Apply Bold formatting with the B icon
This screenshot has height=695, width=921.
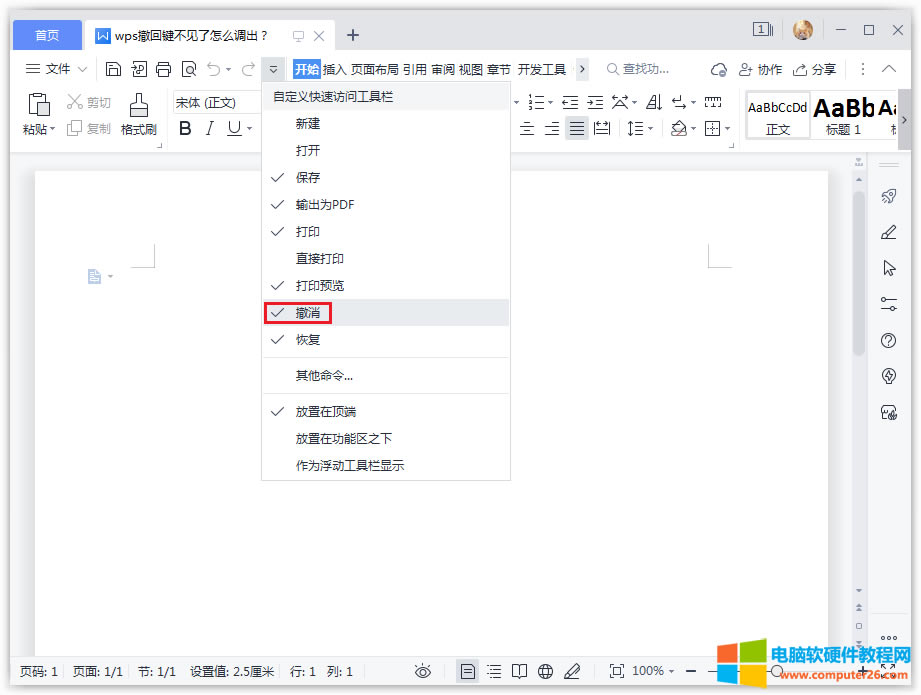pos(185,128)
